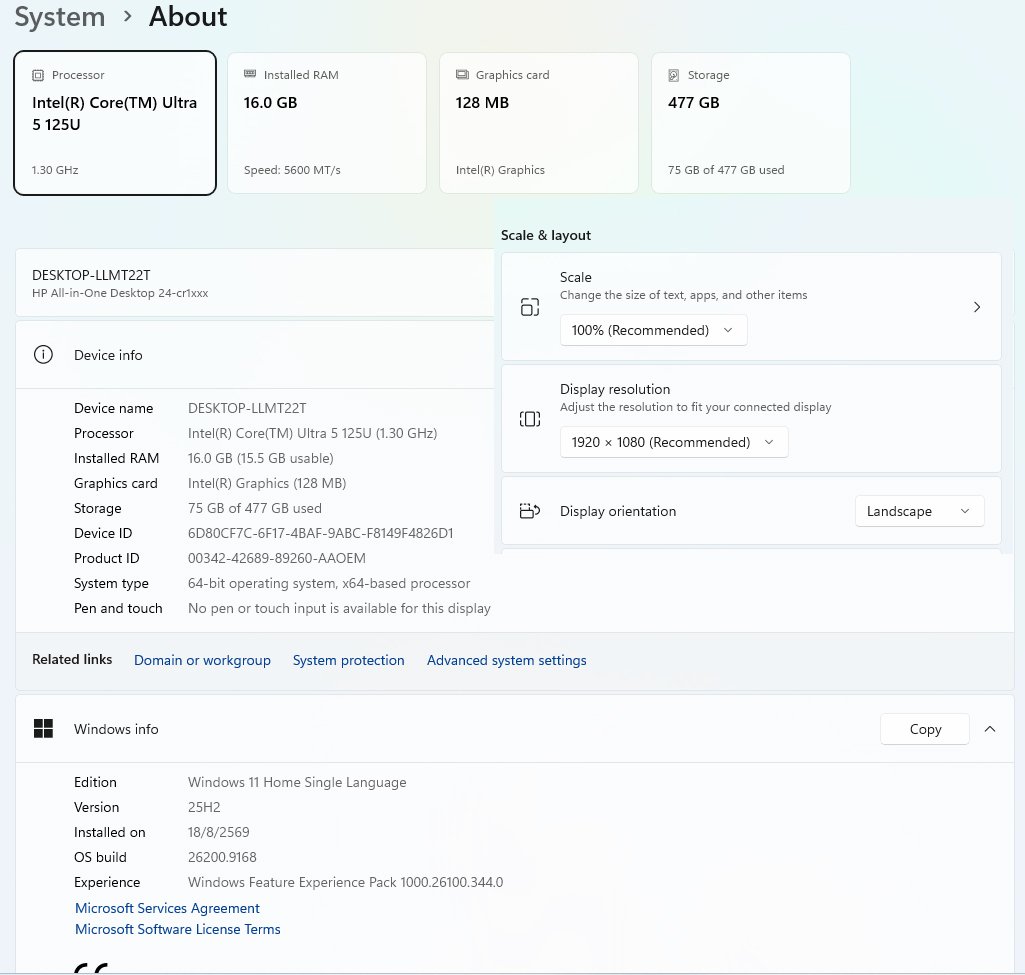Click the 64-bit operating system value
This screenshot has width=1025, height=975.
(x=329, y=583)
